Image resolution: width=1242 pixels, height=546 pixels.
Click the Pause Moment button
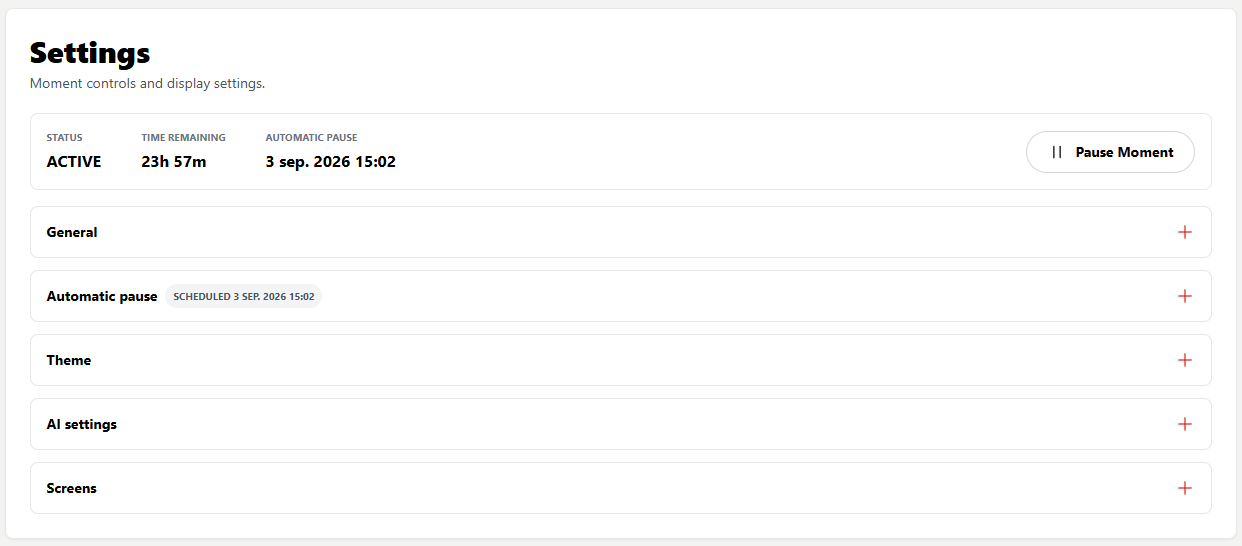(1110, 152)
